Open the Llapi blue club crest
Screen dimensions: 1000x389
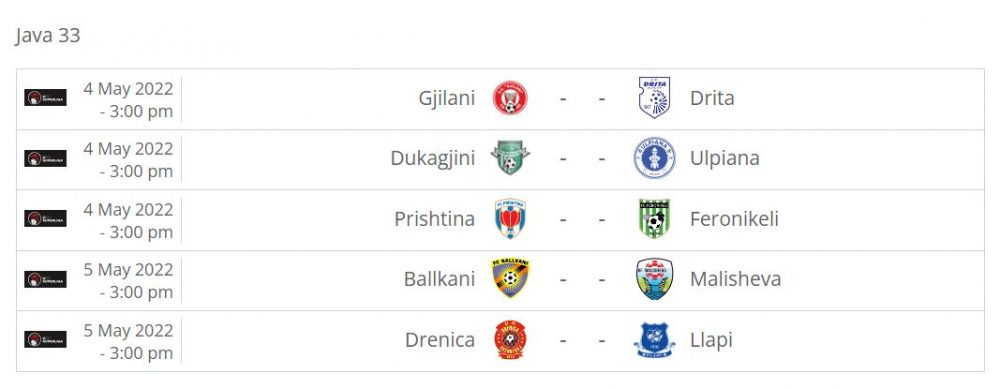[x=654, y=339]
